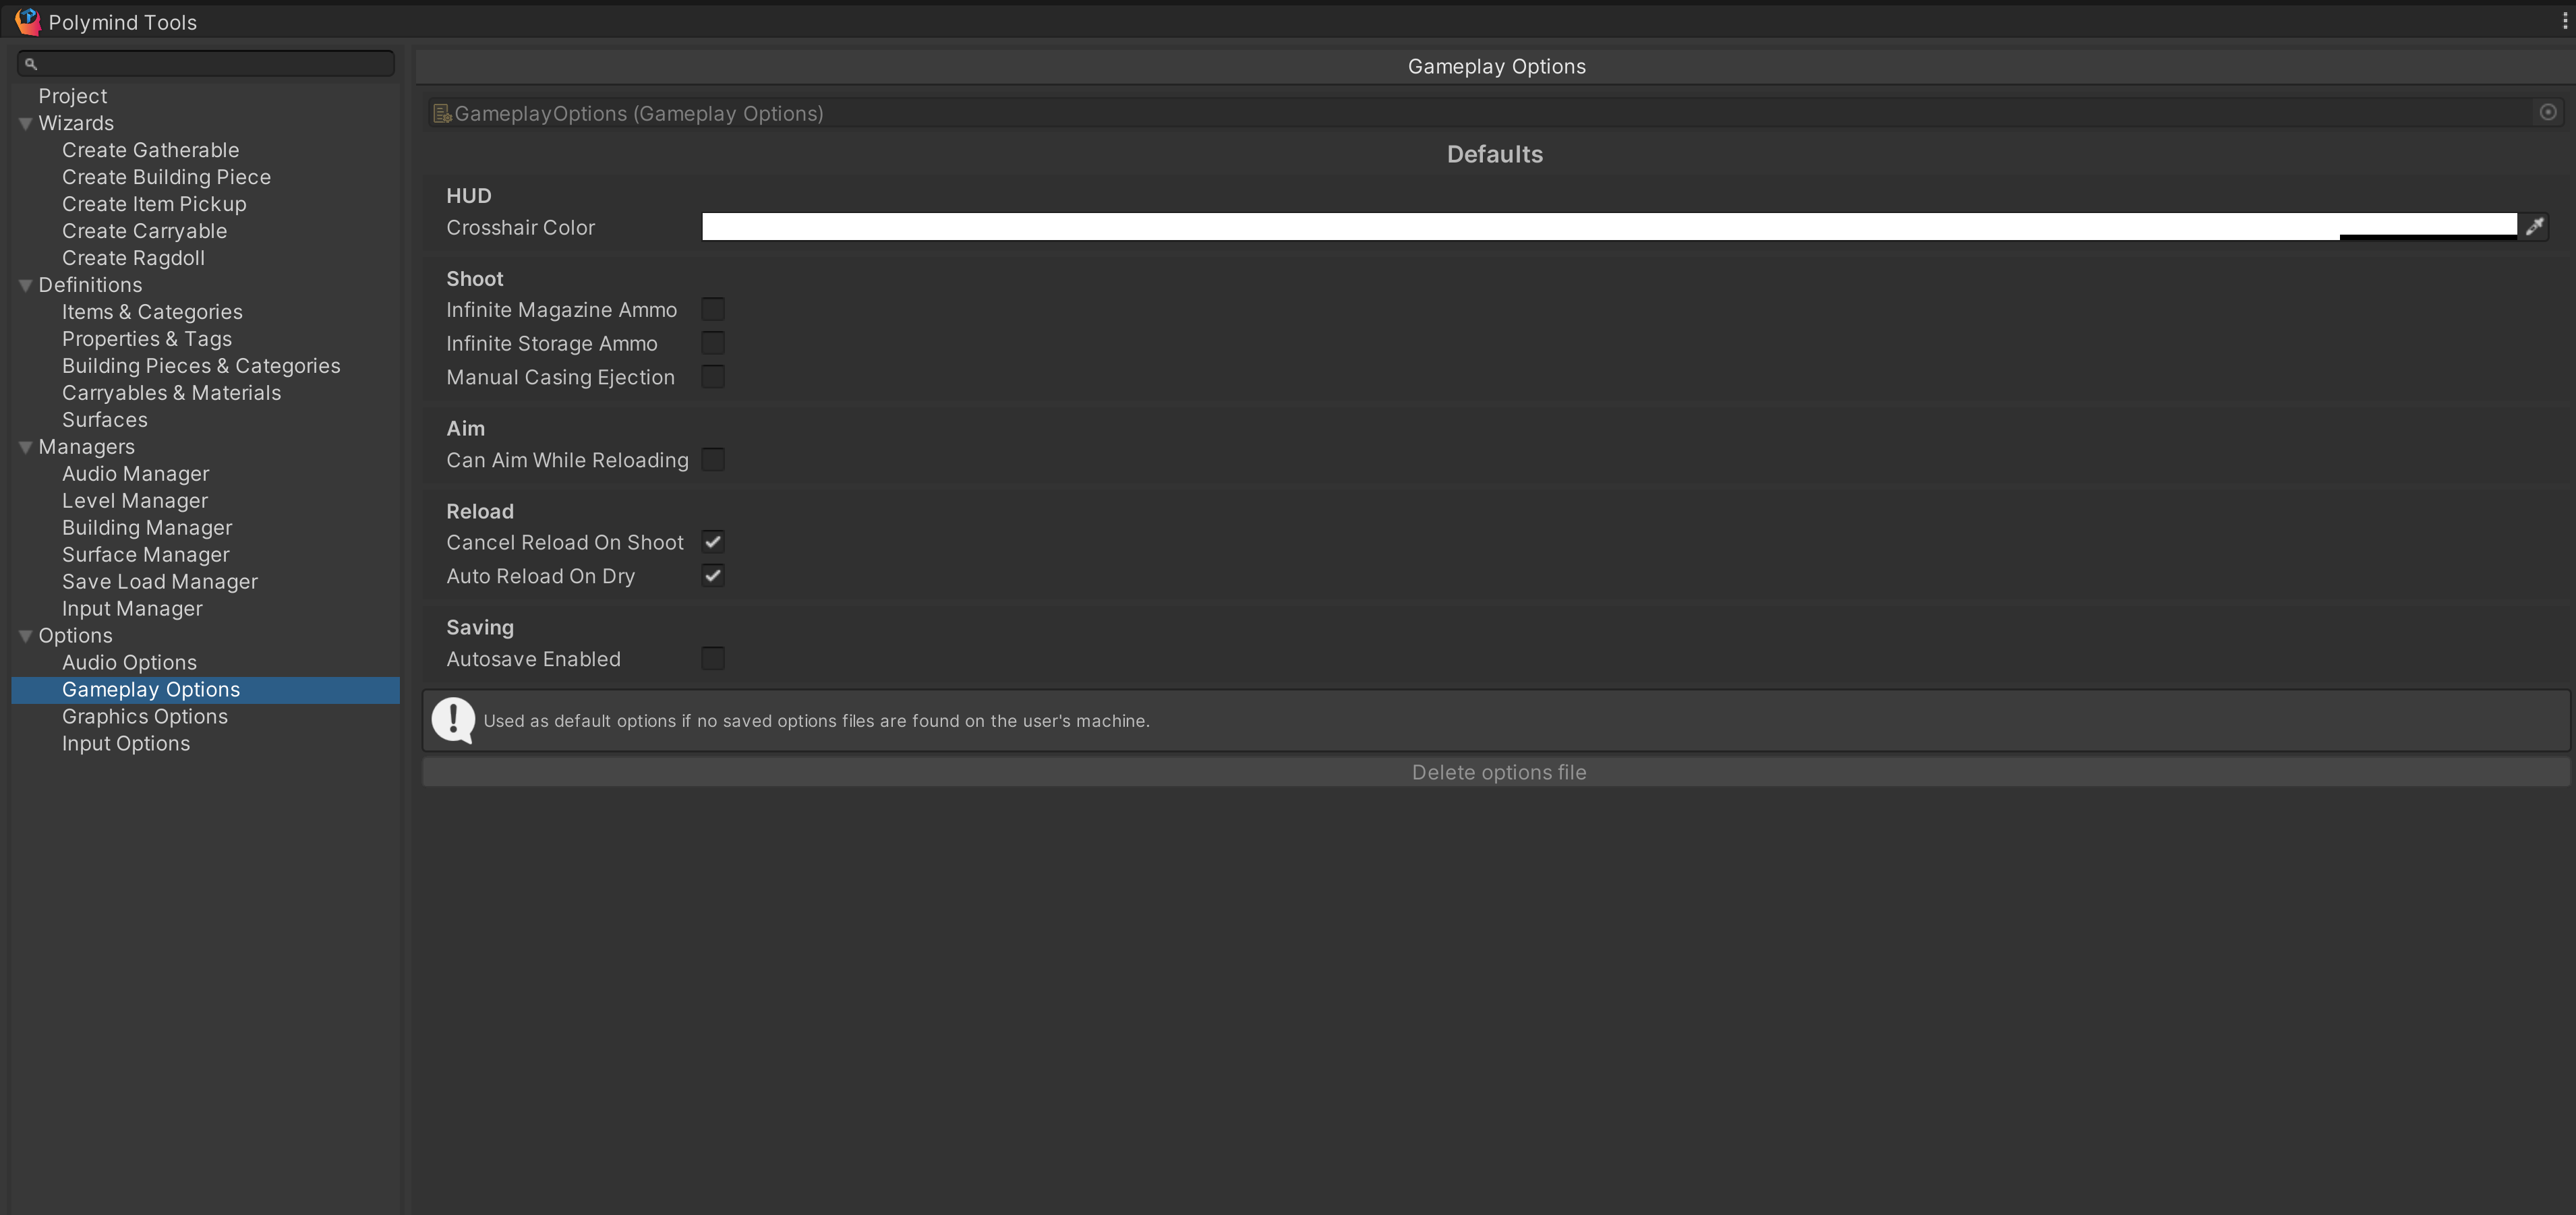
Task: Click the Polymind Tools logo icon
Action: pos(27,21)
